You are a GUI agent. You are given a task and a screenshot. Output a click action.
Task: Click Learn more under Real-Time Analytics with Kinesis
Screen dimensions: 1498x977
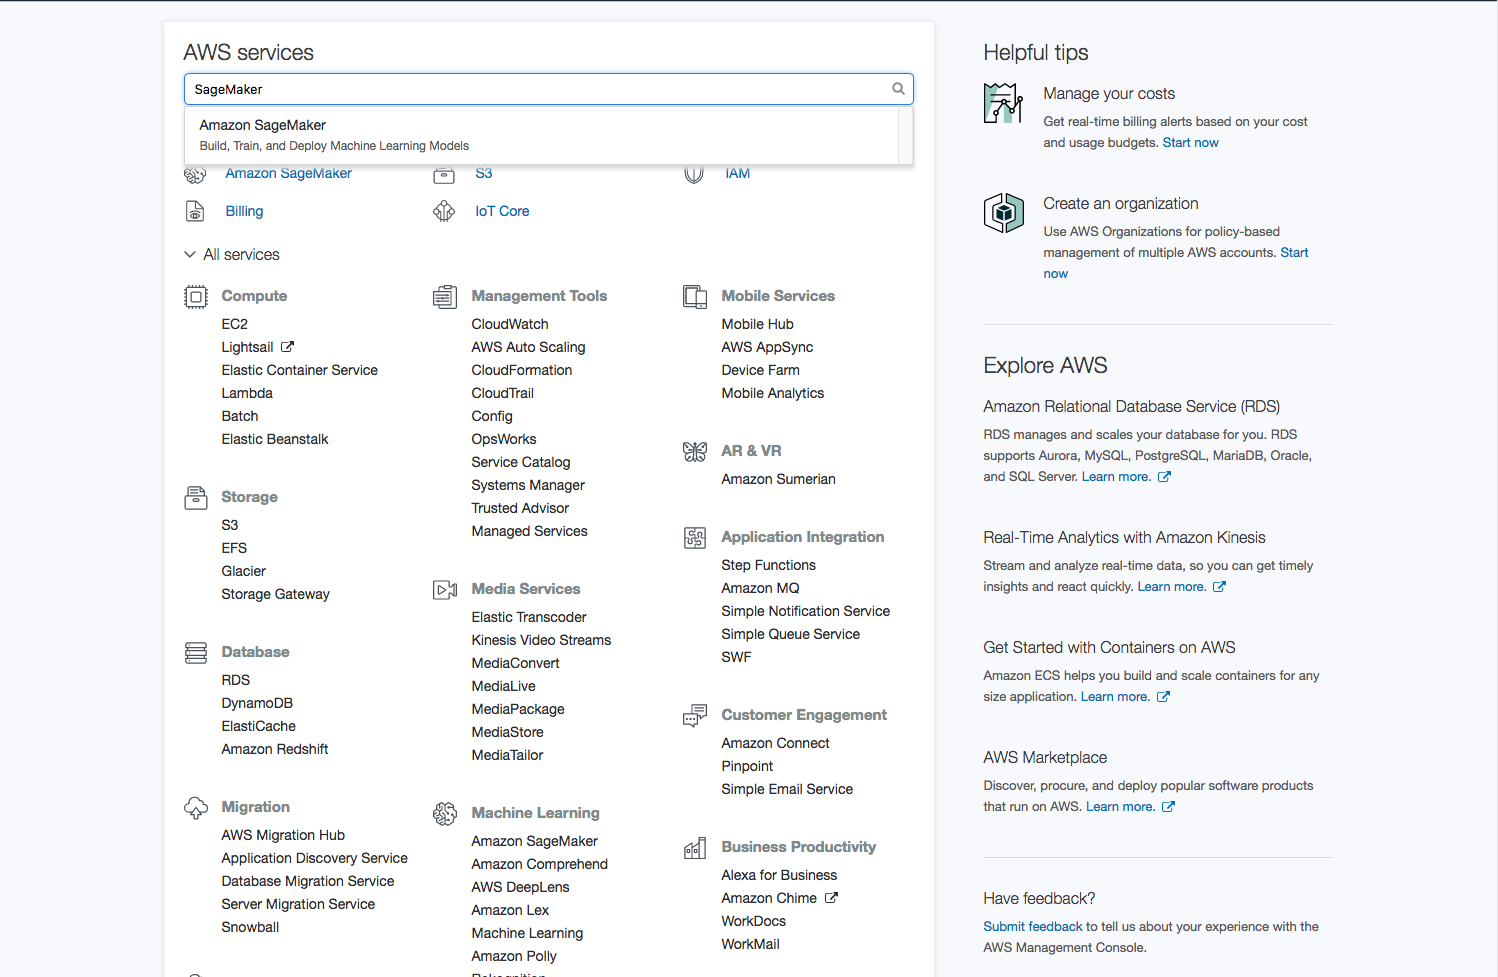(1171, 587)
